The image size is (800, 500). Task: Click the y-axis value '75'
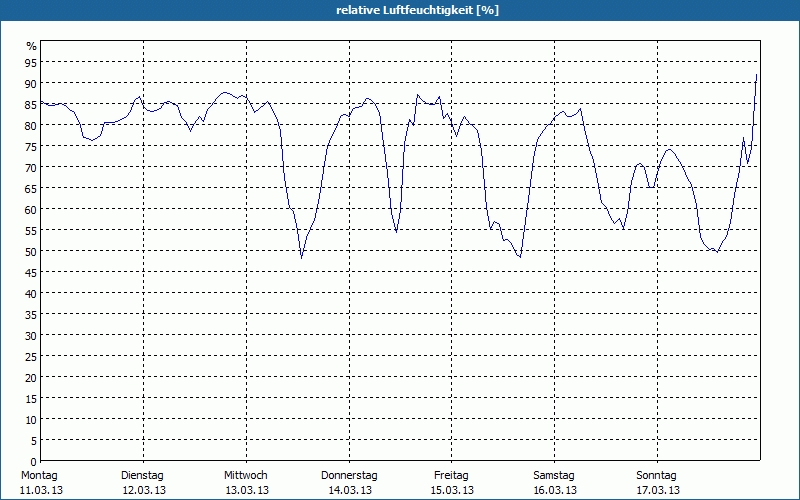[x=31, y=146]
